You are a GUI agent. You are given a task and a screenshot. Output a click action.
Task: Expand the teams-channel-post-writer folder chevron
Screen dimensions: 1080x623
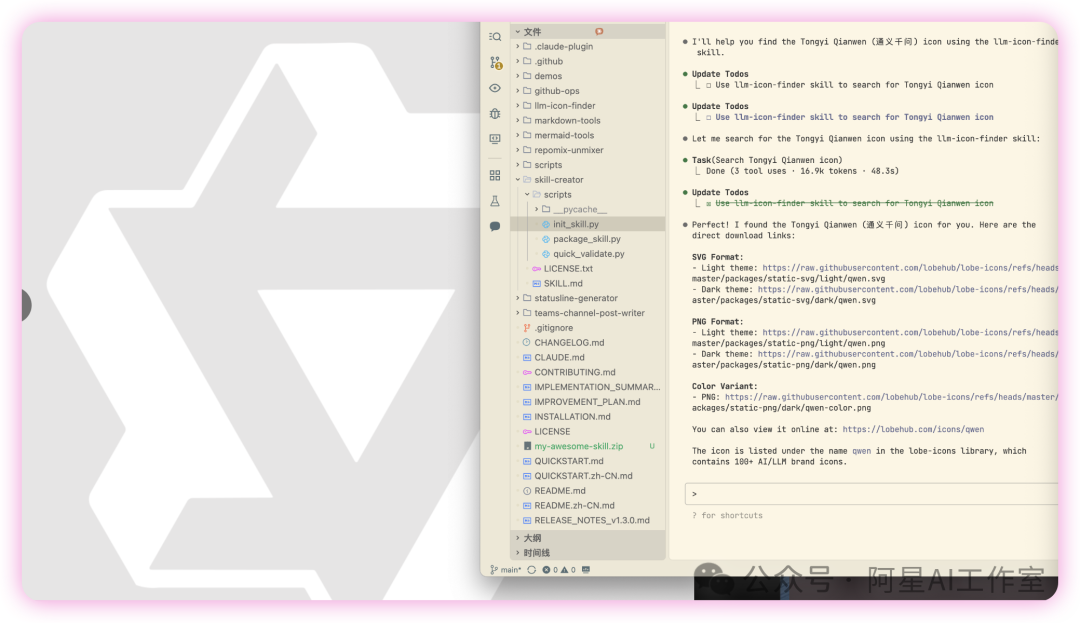(x=518, y=313)
